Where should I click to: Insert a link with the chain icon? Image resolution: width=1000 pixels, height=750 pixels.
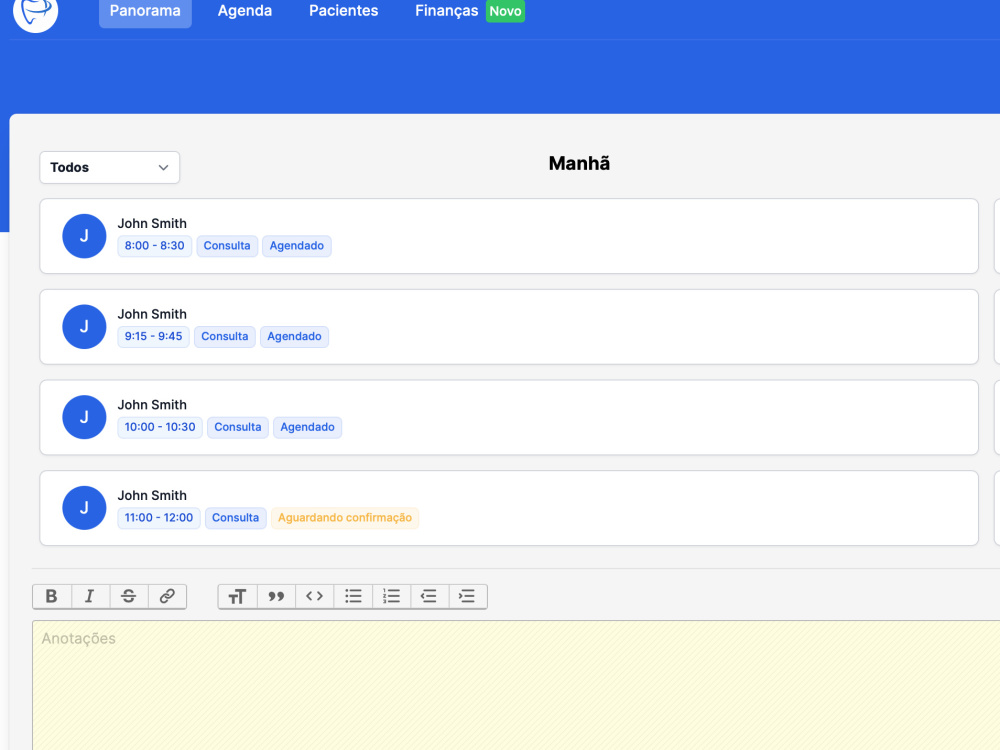point(167,596)
